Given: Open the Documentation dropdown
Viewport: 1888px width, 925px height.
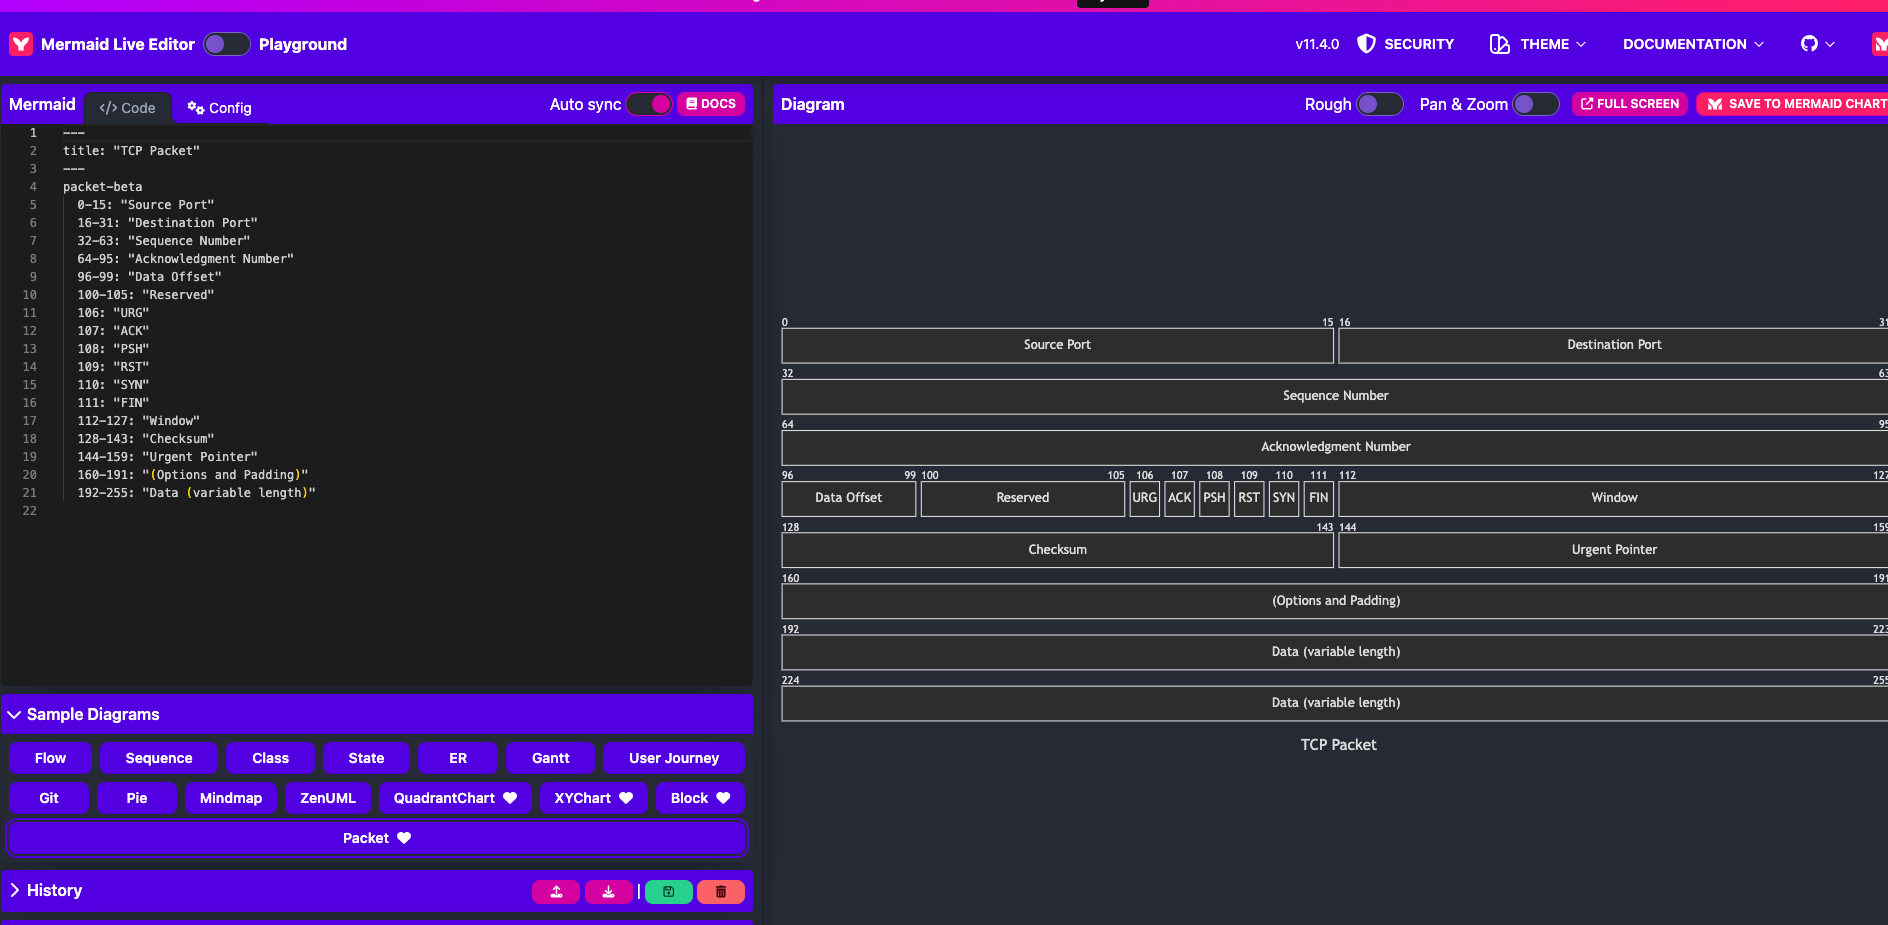Looking at the screenshot, I should (x=1693, y=44).
